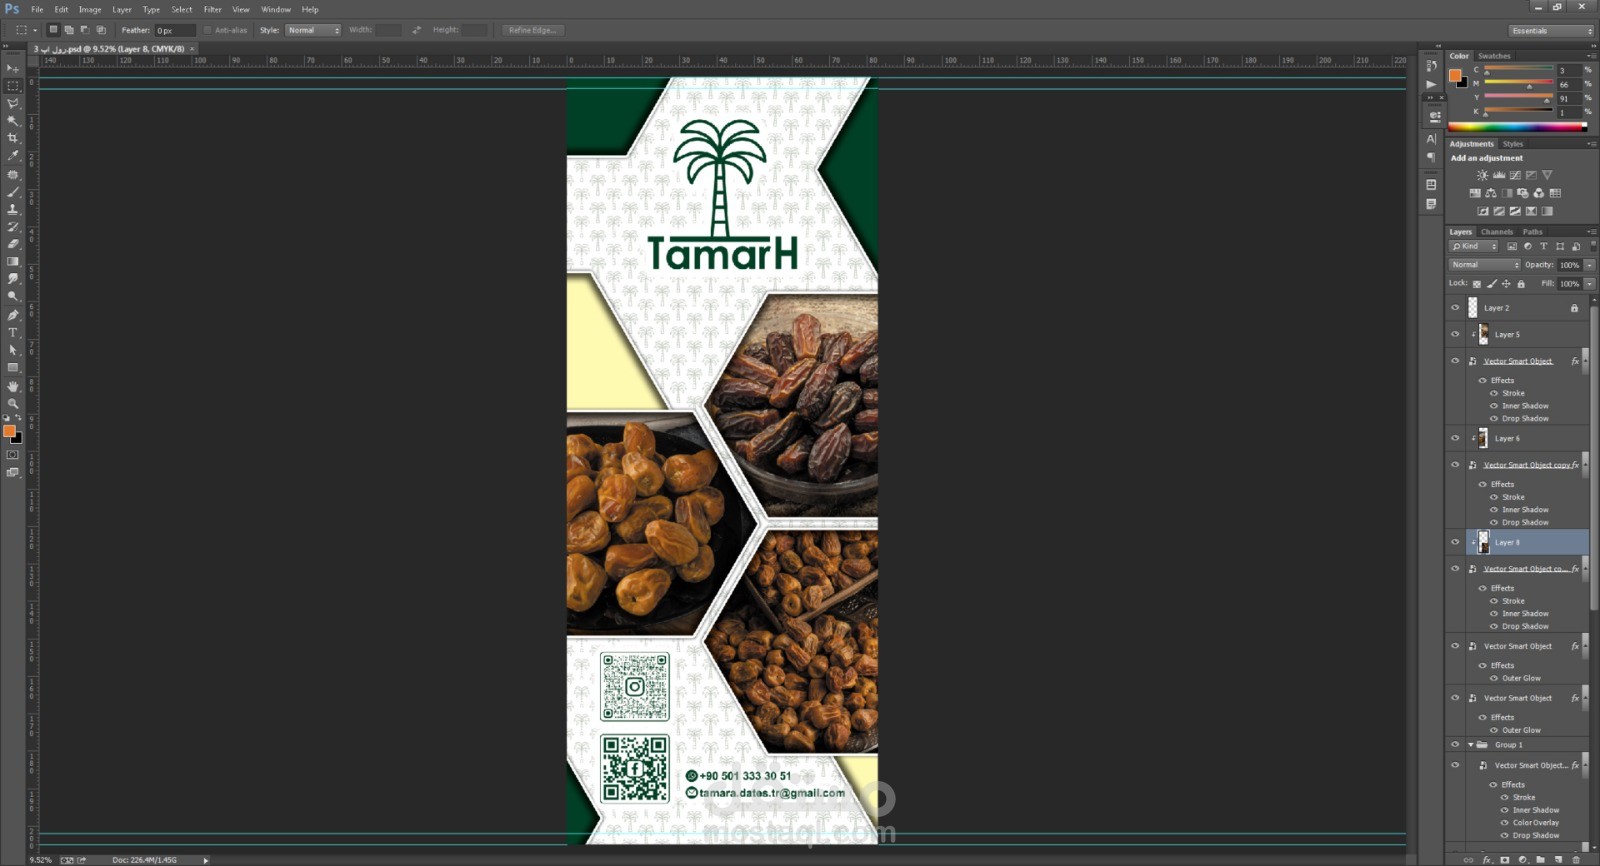1600x866 pixels.
Task: Select the Gradient tool
Action: point(13,262)
